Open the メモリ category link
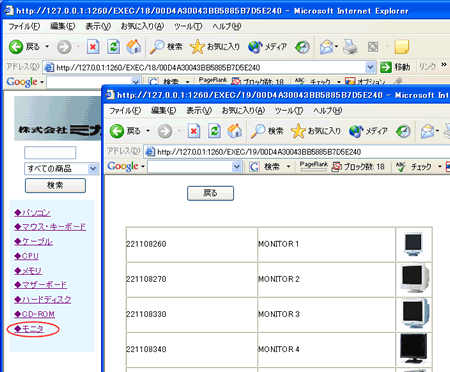The image size is (450, 372). 28,271
